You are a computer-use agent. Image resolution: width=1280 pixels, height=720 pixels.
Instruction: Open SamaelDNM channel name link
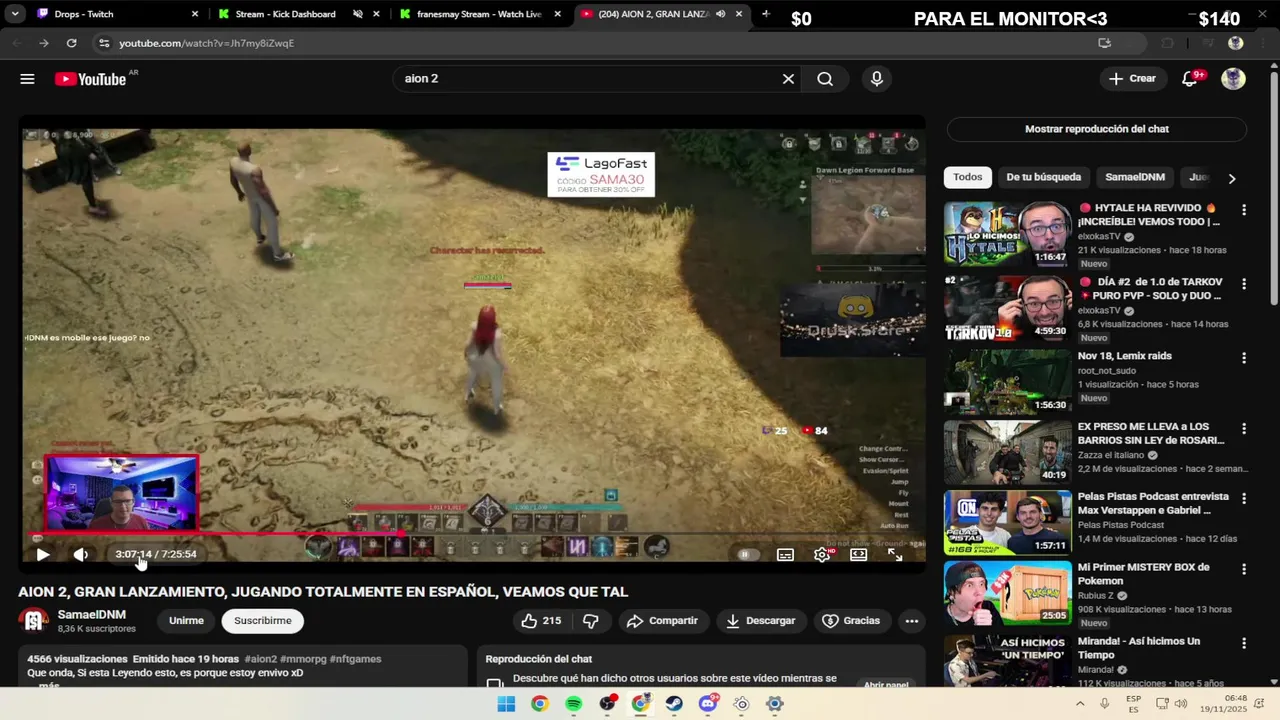tap(92, 615)
